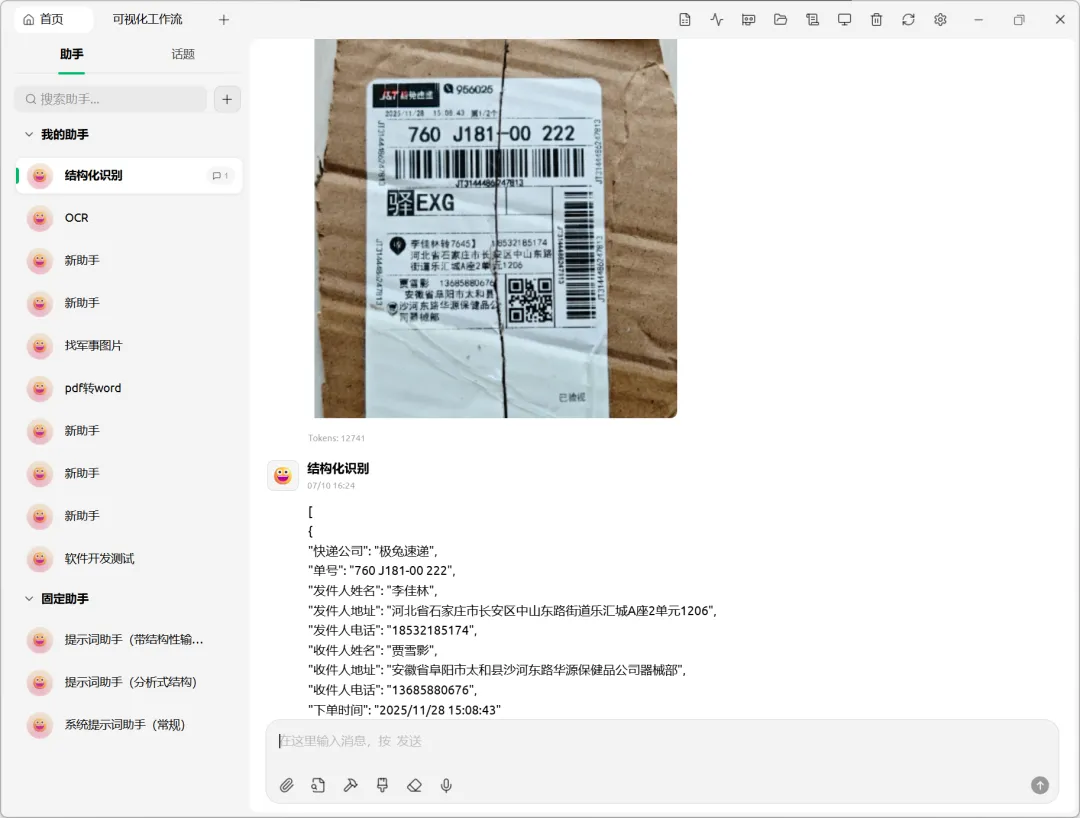The image size is (1080, 818).
Task: Click the message input box
Action: (x=661, y=742)
